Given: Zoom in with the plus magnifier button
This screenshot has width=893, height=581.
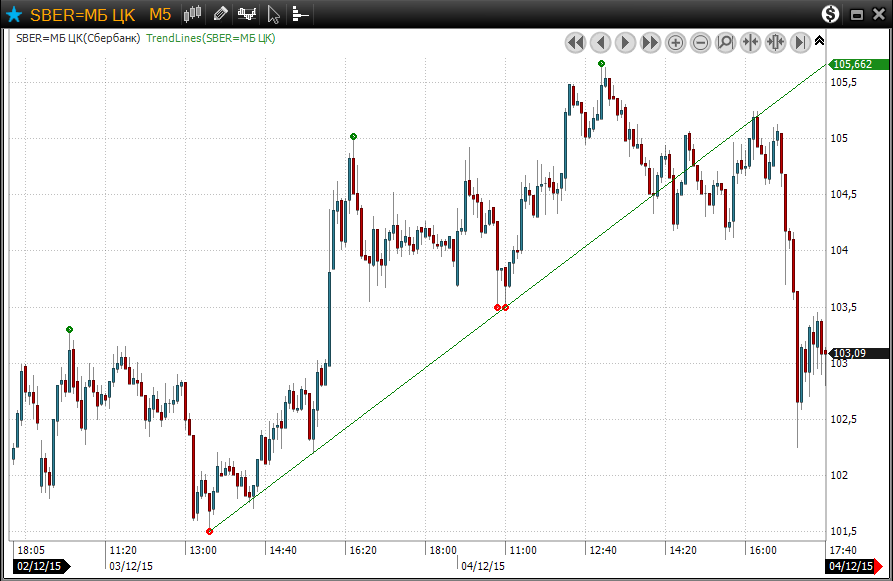Looking at the screenshot, I should point(675,42).
